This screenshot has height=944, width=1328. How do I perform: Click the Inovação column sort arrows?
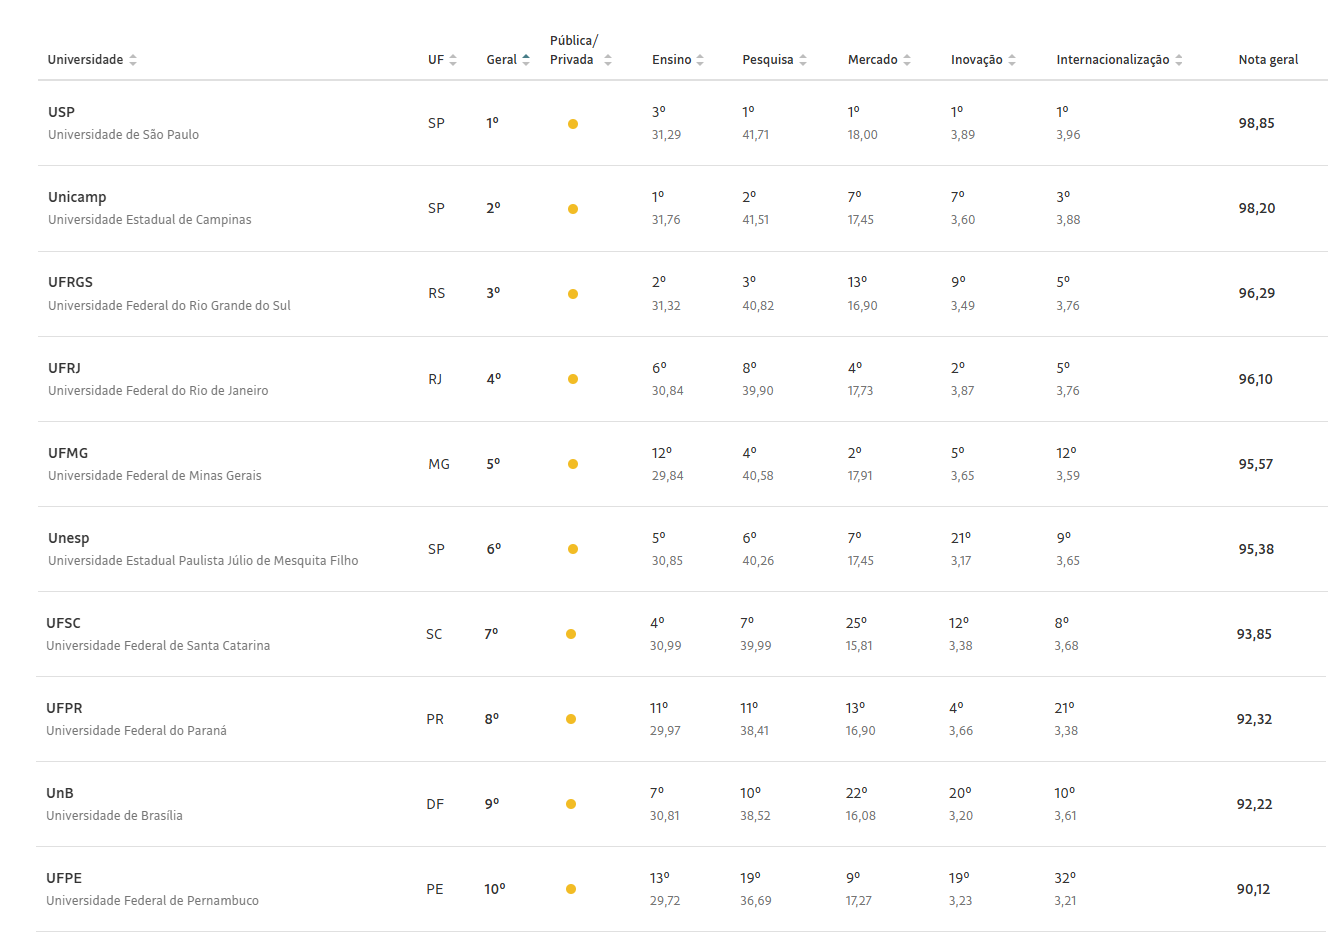tap(1012, 60)
